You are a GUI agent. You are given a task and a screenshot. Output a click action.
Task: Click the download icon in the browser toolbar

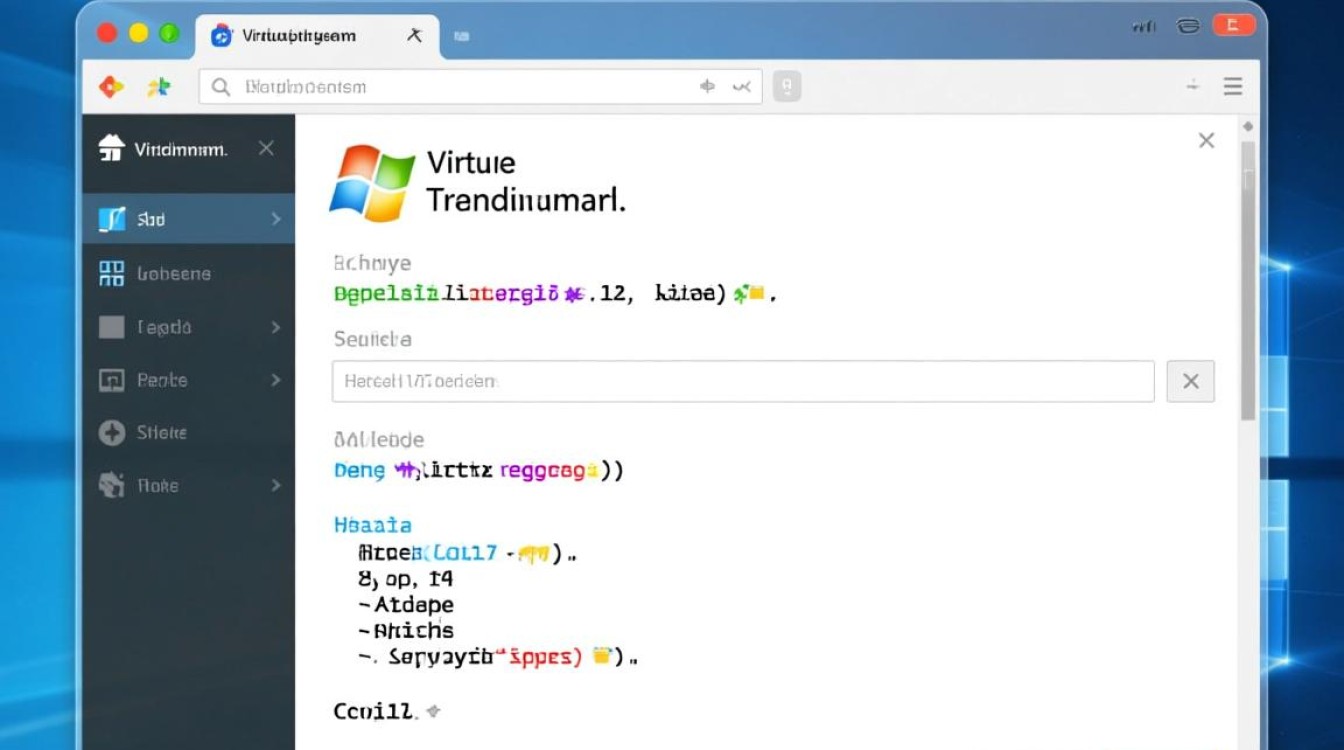[x=1192, y=87]
